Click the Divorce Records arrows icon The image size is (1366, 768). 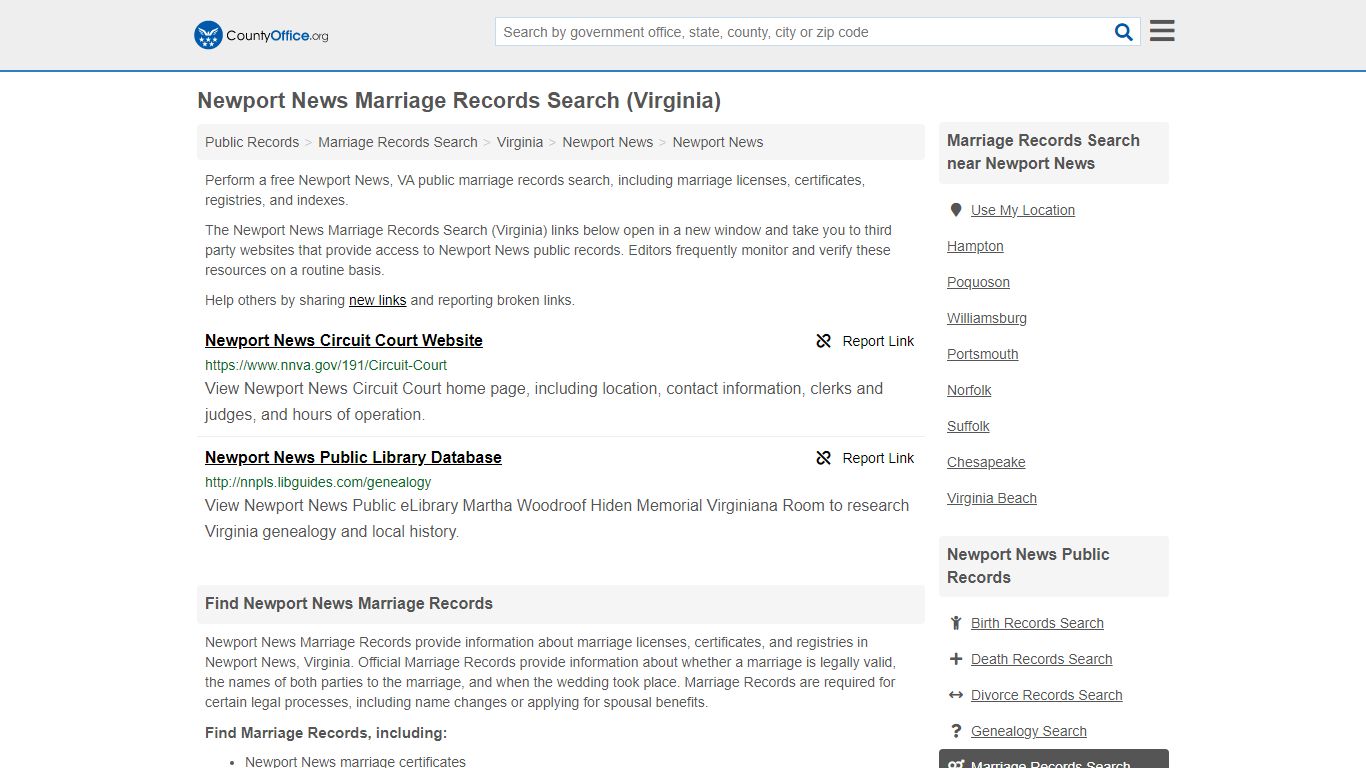point(956,695)
